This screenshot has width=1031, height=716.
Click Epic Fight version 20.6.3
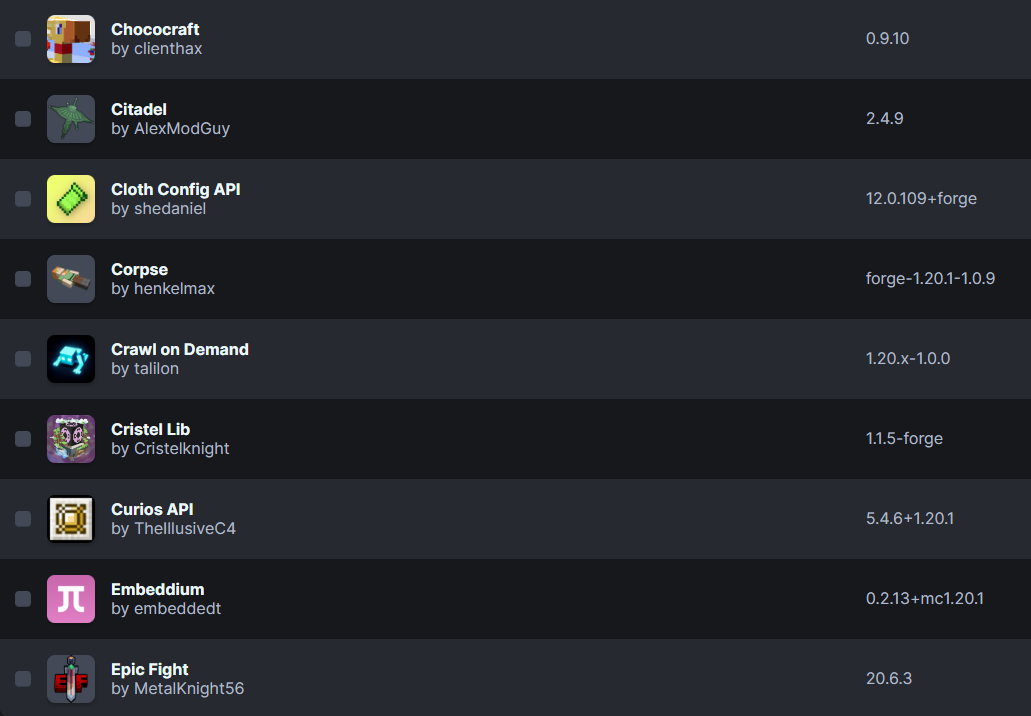889,679
